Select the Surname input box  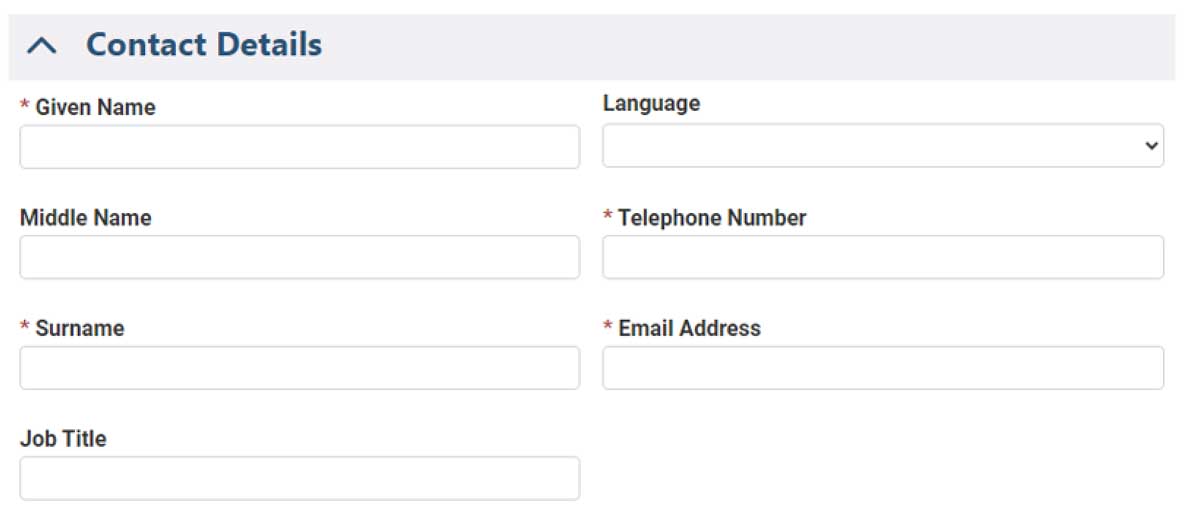point(300,368)
